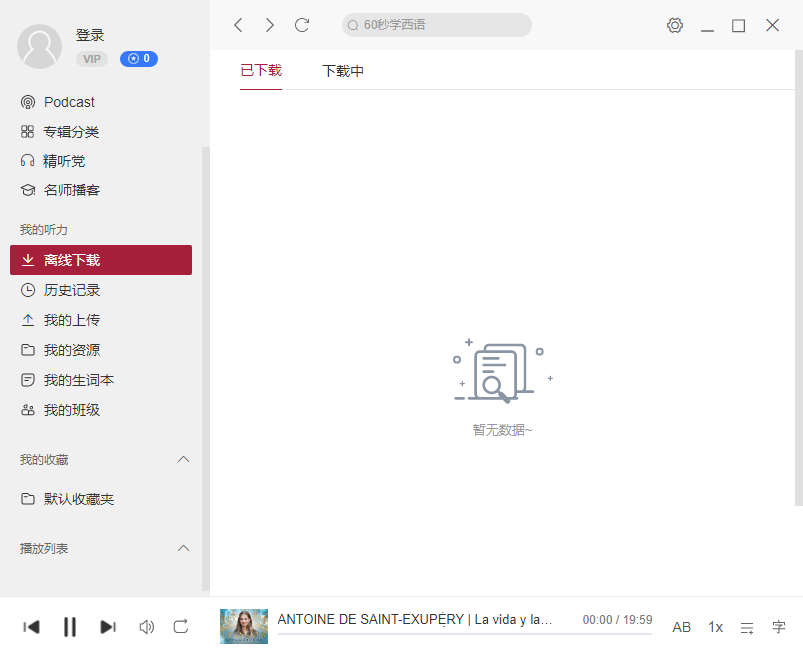The width and height of the screenshot is (803, 656).
Task: Click the 登录 login link
Action: point(90,35)
